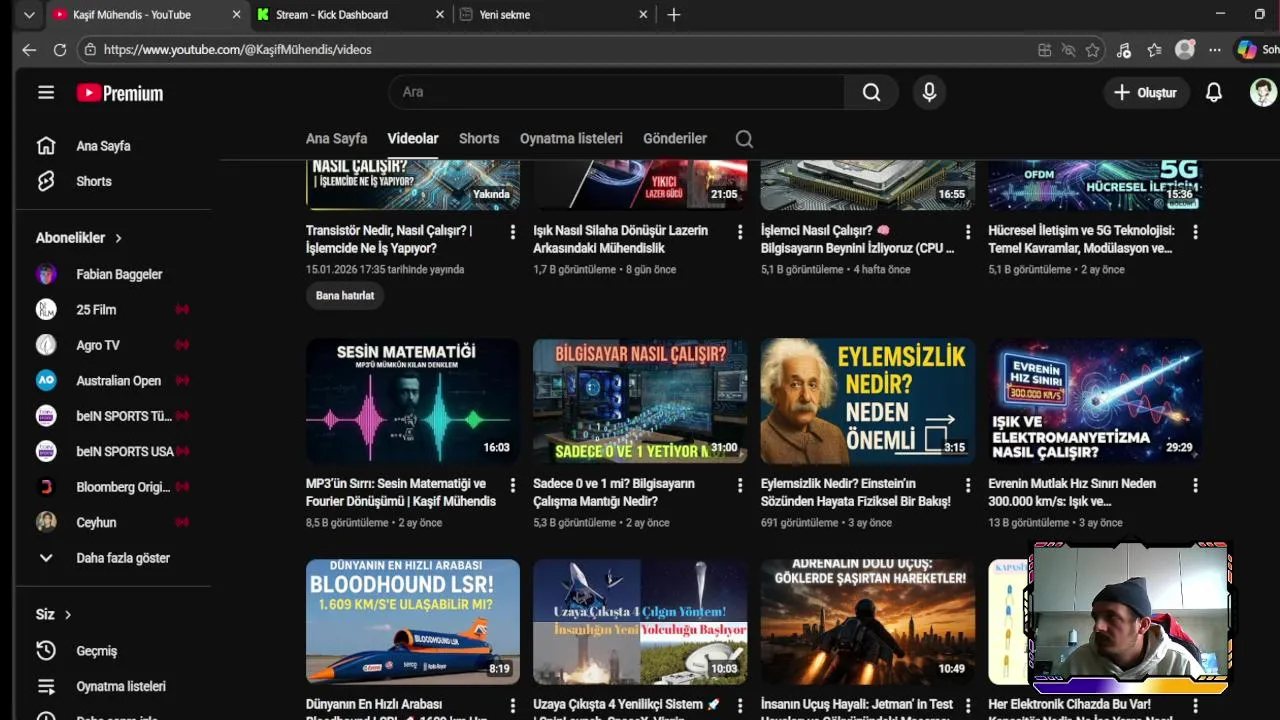Open options for Transistör Nedir video
This screenshot has width=1280, height=720.
513,232
